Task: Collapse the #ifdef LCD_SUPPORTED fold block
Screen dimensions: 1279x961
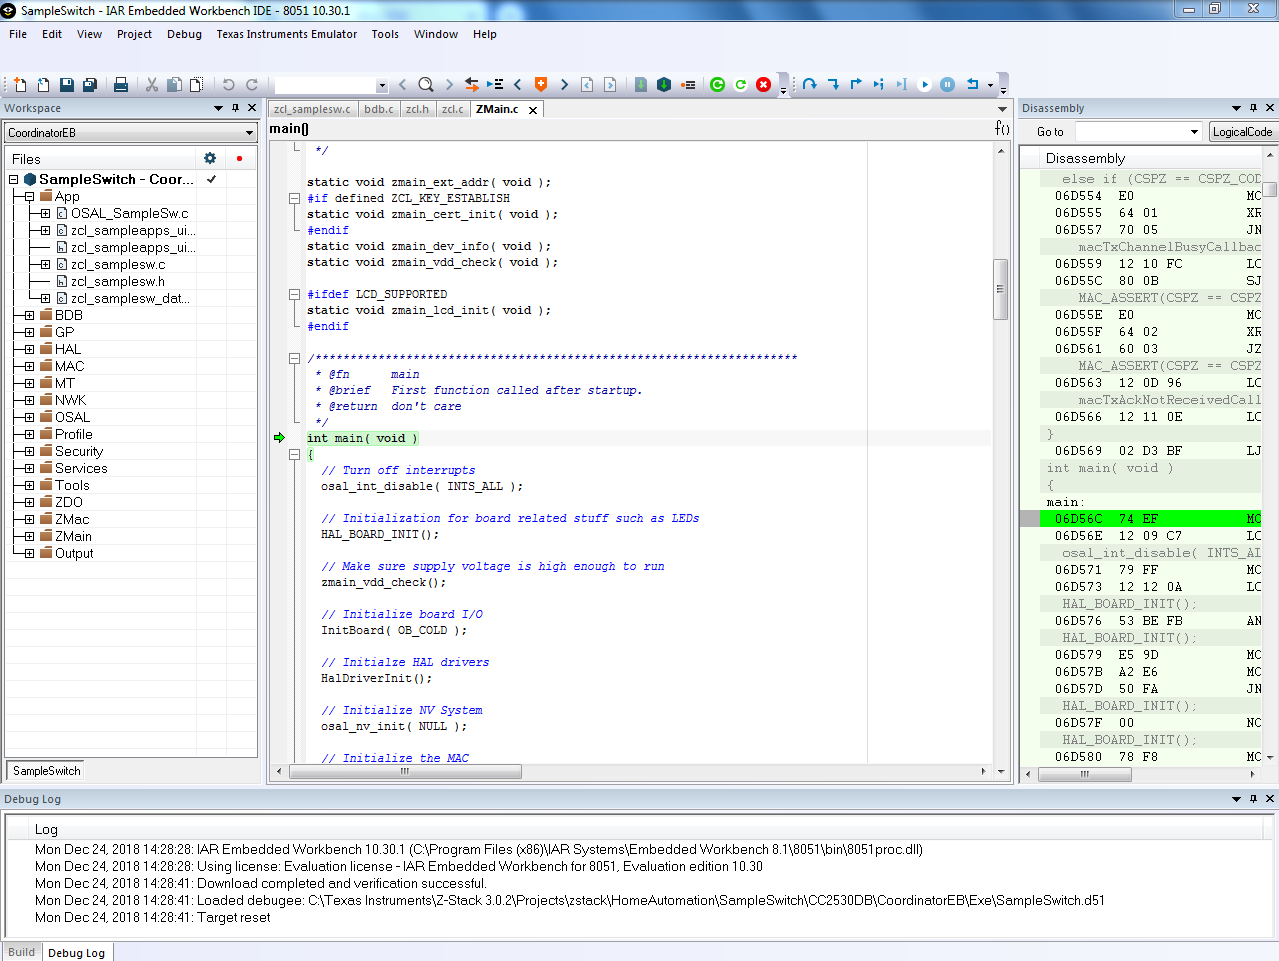Action: tap(294, 294)
